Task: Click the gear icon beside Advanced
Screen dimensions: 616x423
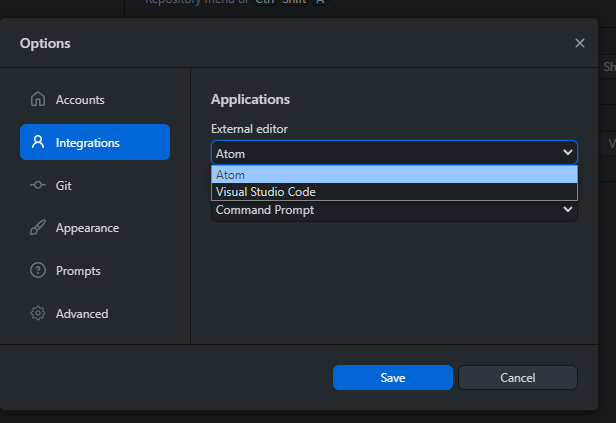Action: [38, 314]
